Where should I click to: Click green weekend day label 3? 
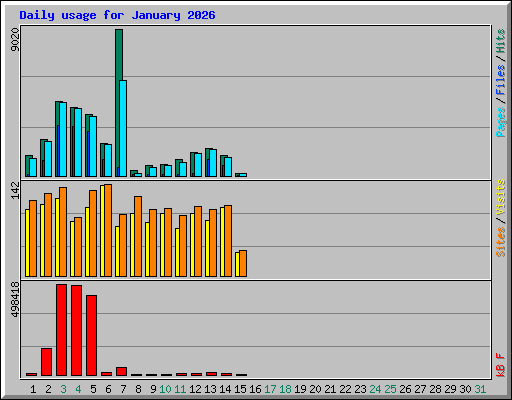[63, 389]
